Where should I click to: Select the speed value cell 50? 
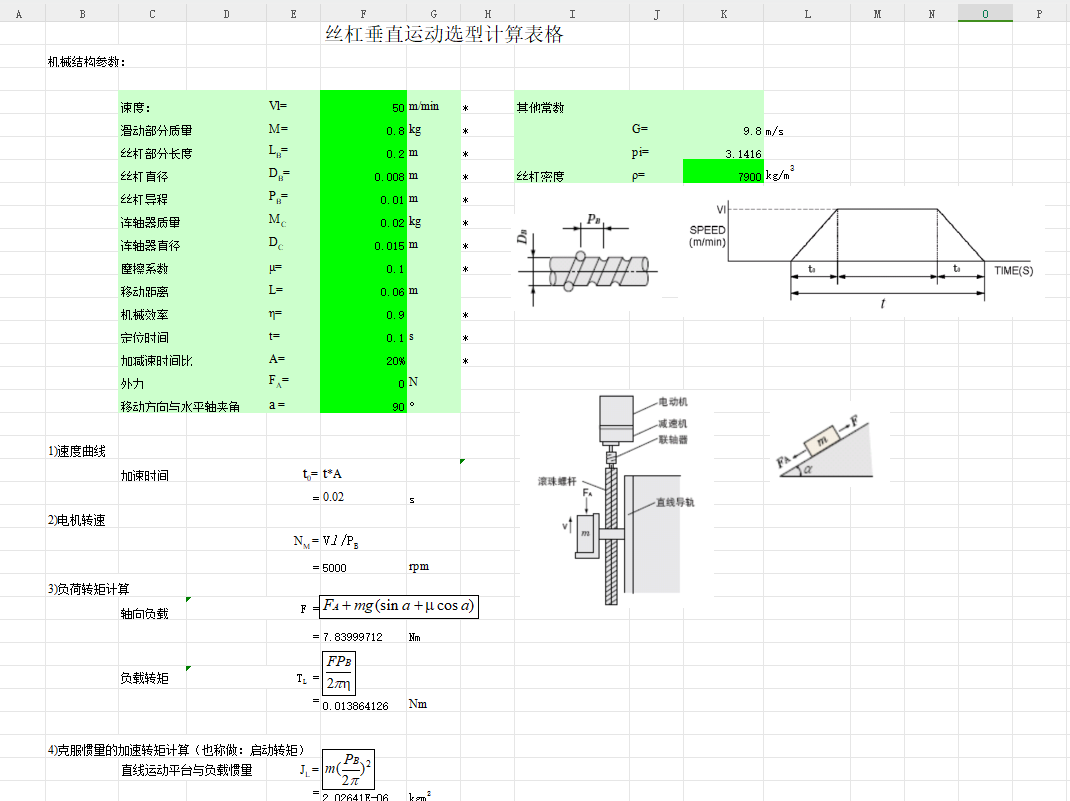pyautogui.click(x=363, y=102)
